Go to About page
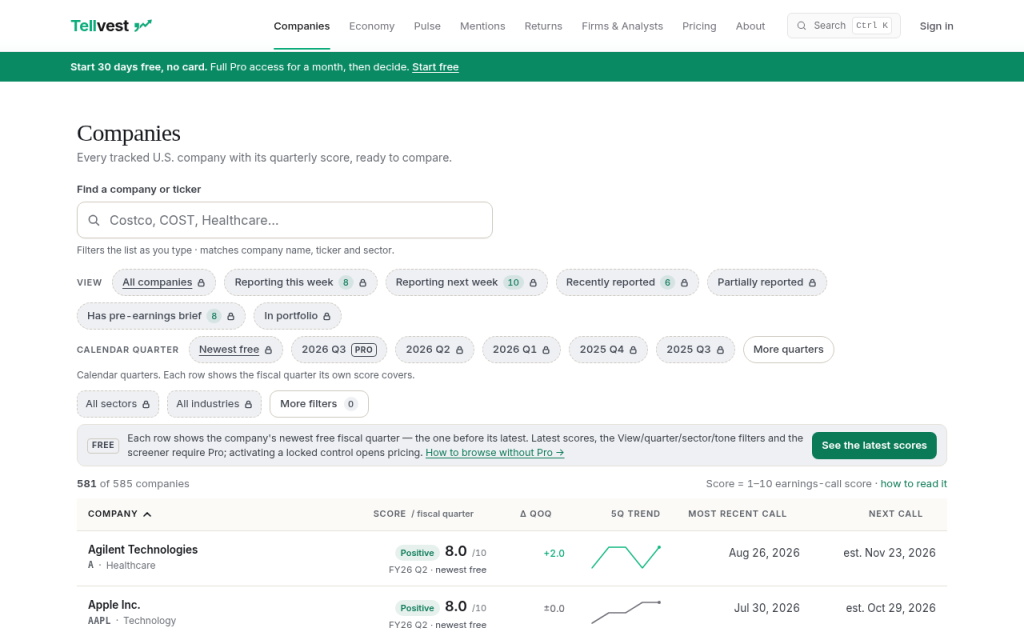The height and width of the screenshot is (640, 1024). [750, 26]
